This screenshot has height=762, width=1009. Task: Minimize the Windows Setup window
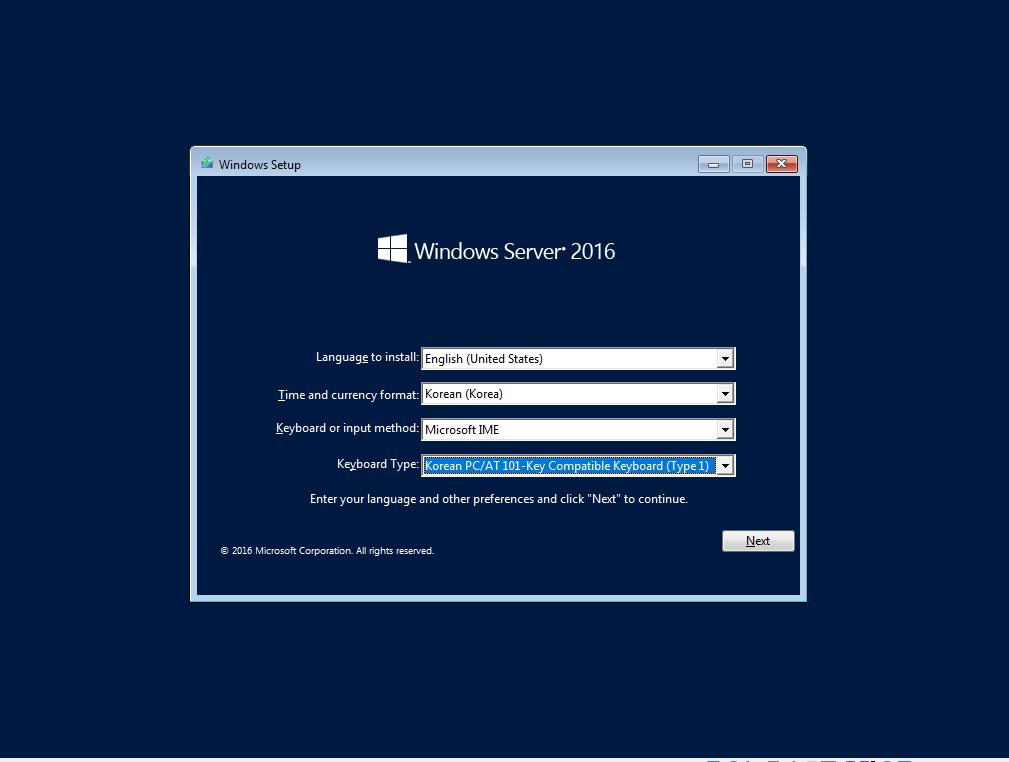point(714,164)
